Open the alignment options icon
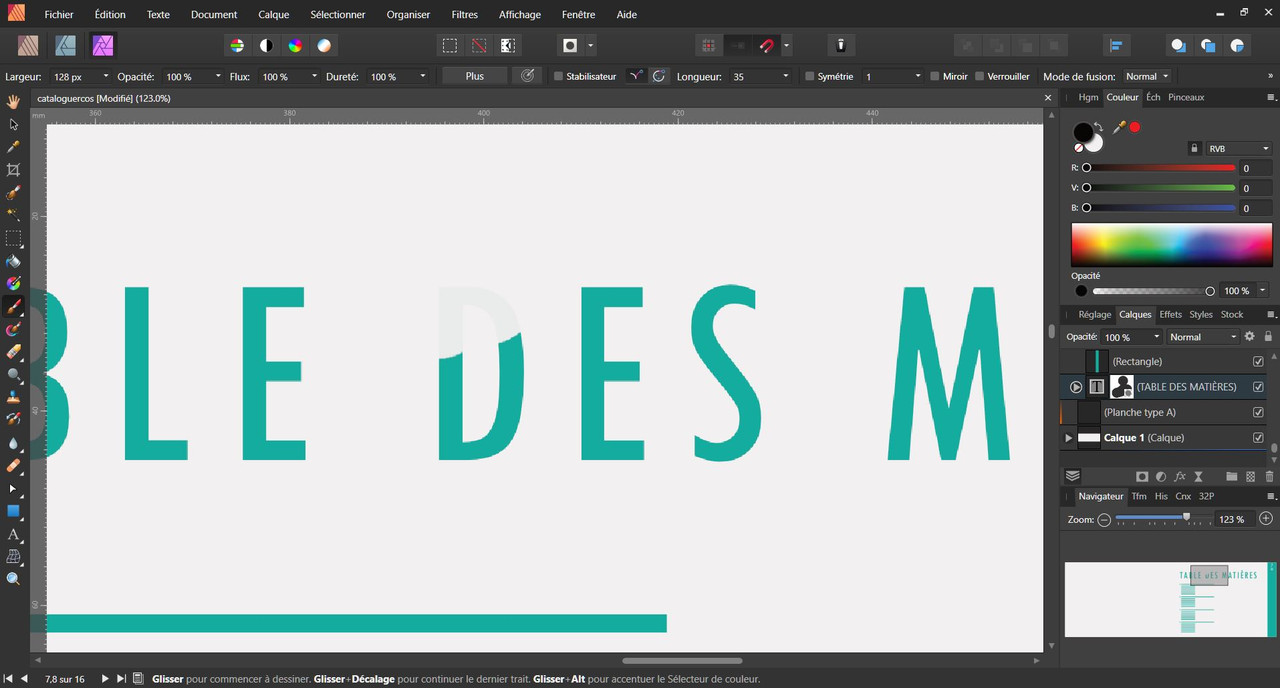The height and width of the screenshot is (688, 1280). point(1116,45)
